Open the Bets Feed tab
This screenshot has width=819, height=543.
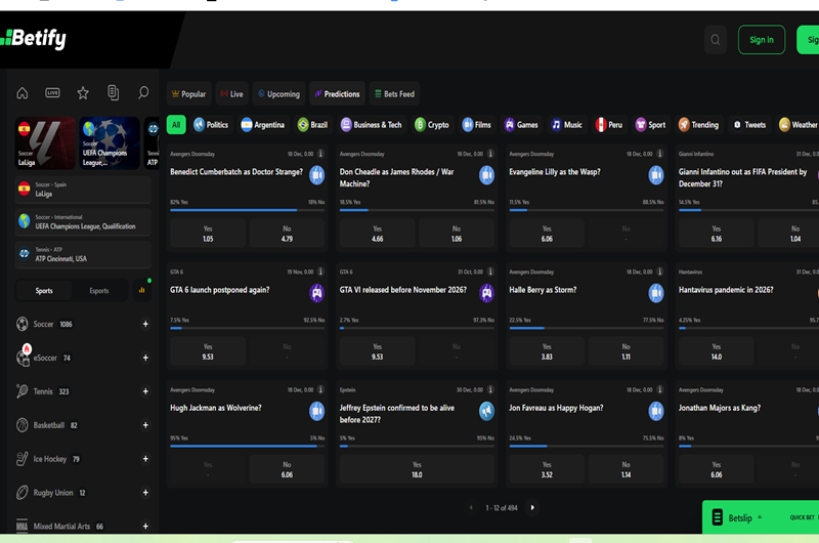pyautogui.click(x=395, y=94)
